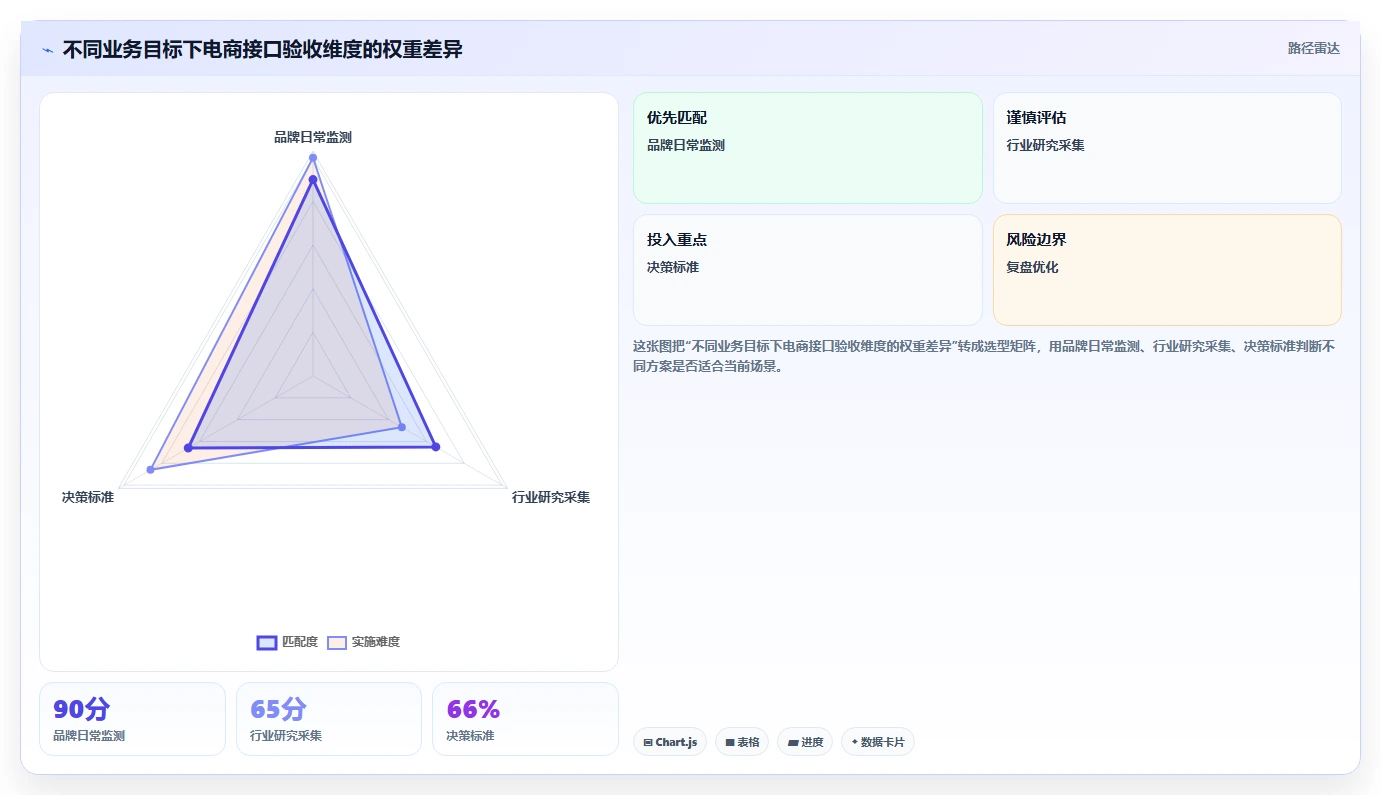Click the 表格 tag icon
Viewport: 1381px width, 795px height.
(x=730, y=743)
